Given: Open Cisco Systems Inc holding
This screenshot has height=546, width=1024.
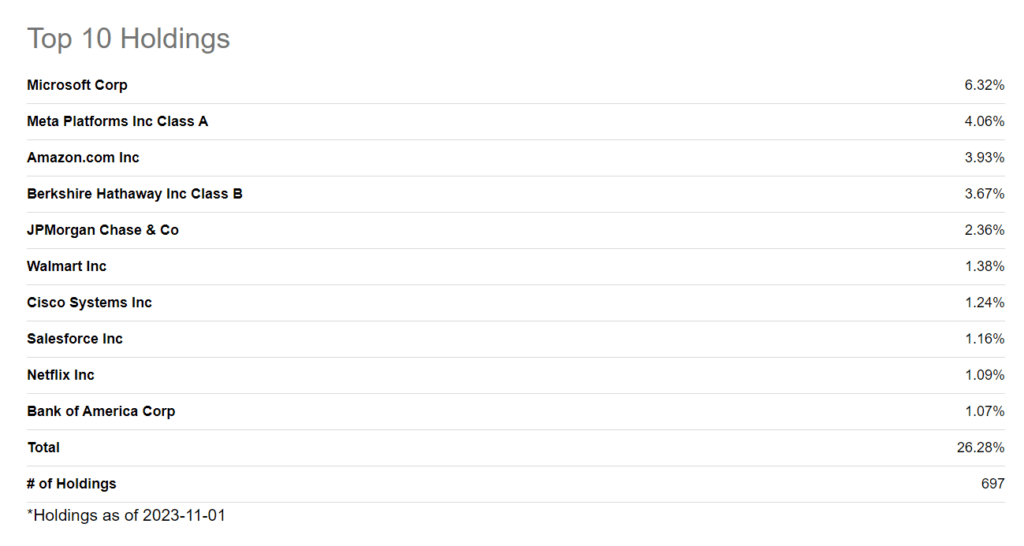Looking at the screenshot, I should (x=89, y=302).
